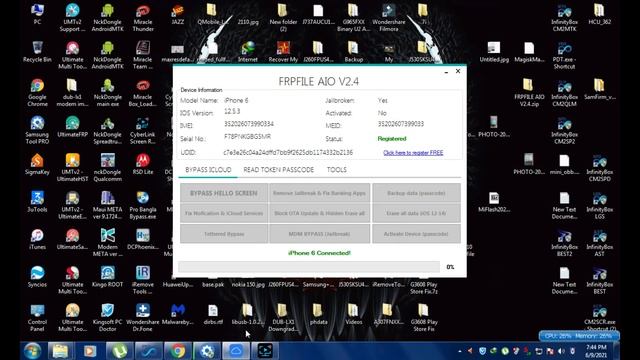The height and width of the screenshot is (360, 640).
Task: Open the iRemove Tools desktop icon
Action: 142,280
